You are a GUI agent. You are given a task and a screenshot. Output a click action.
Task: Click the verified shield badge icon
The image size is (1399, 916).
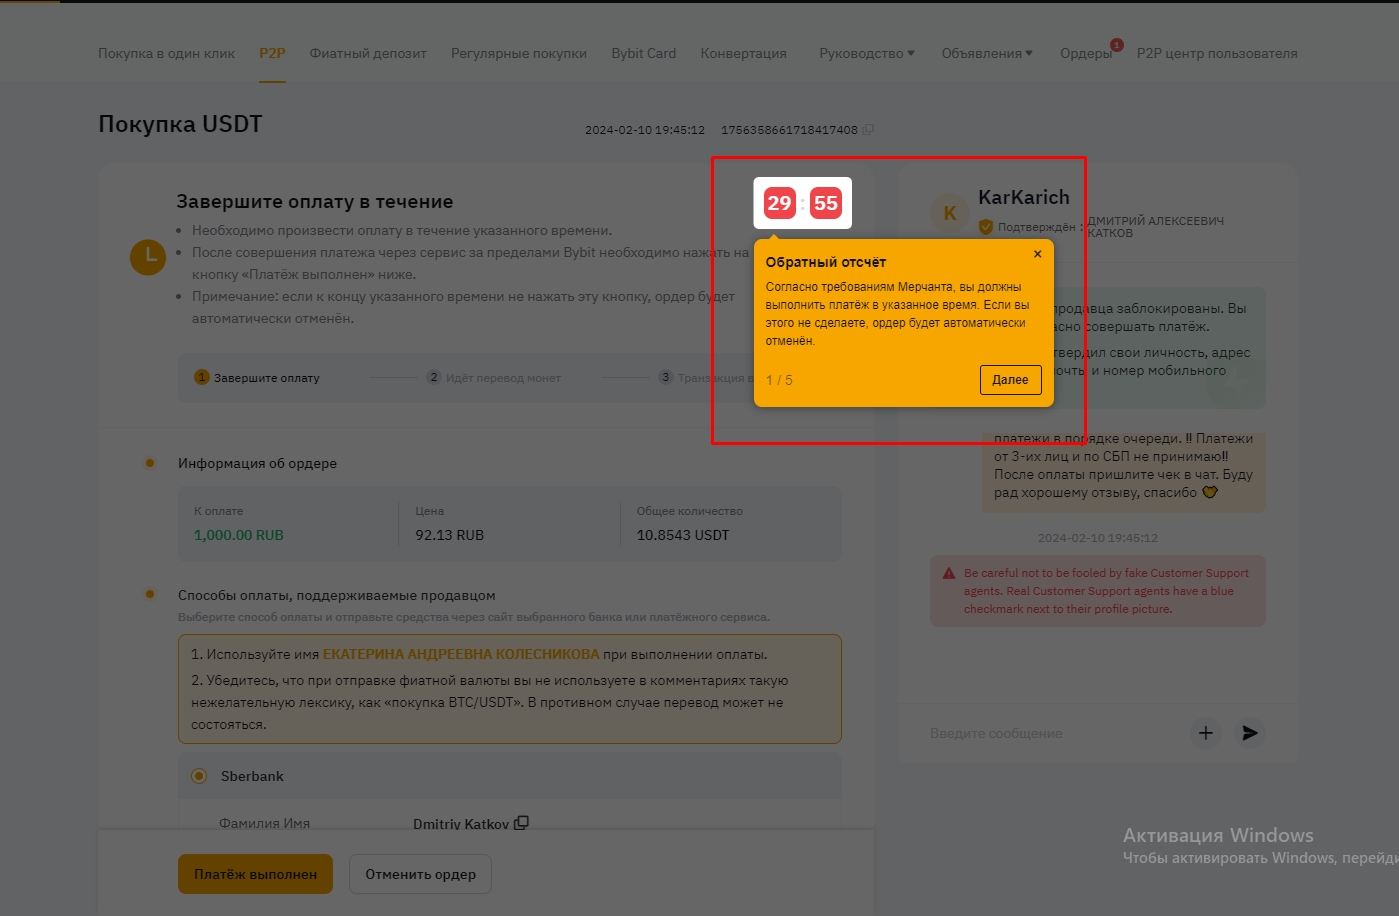[986, 227]
